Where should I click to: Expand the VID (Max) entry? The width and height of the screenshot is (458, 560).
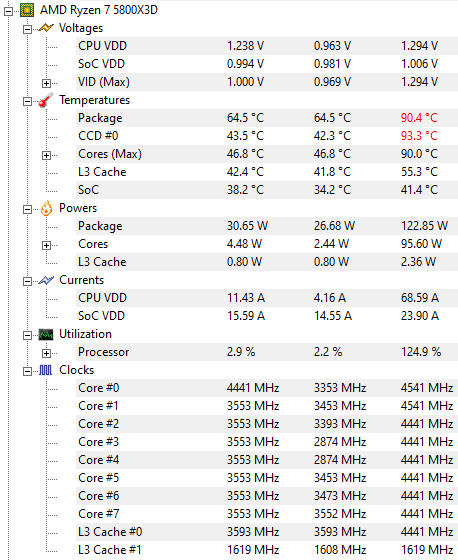click(46, 83)
